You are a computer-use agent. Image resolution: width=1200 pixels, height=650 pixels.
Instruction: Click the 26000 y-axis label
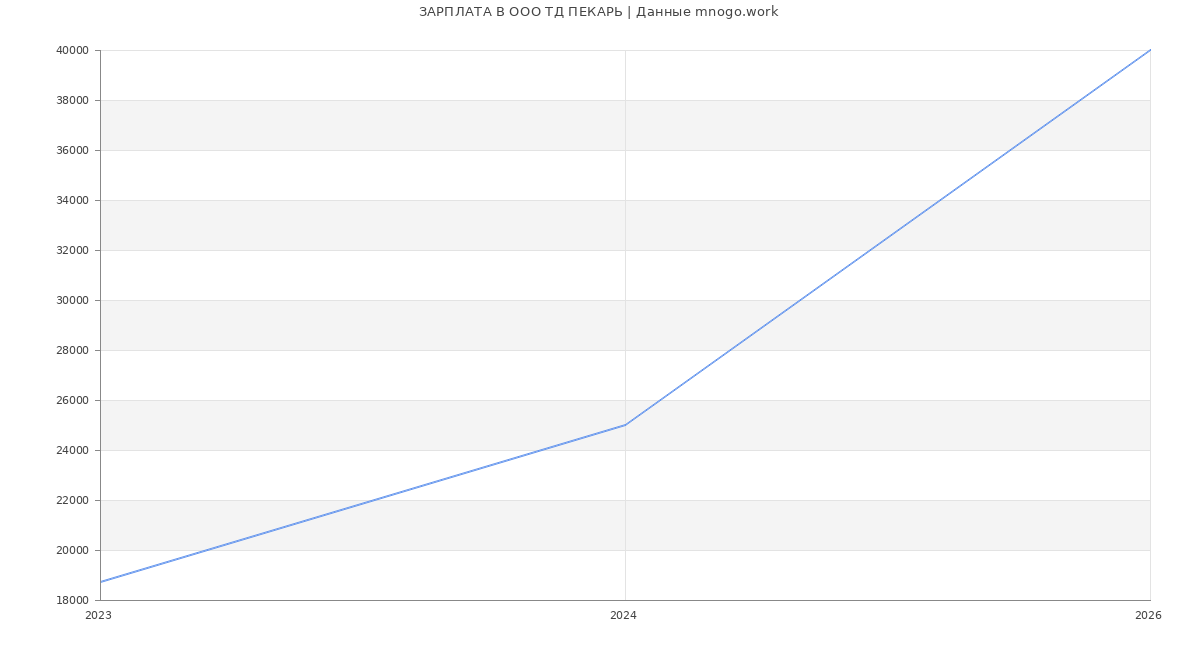tap(72, 400)
